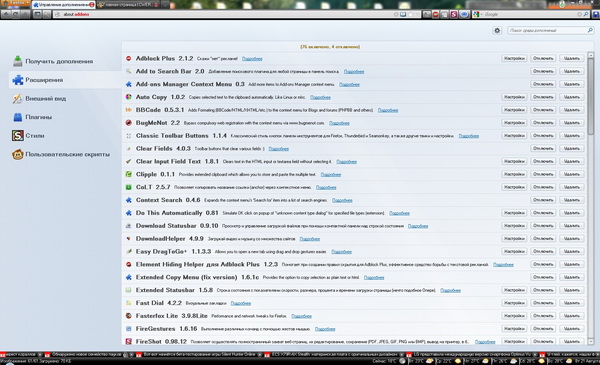This screenshot has height=365, width=600.
Task: Click Отключить for Clear Fields
Action: click(543, 148)
